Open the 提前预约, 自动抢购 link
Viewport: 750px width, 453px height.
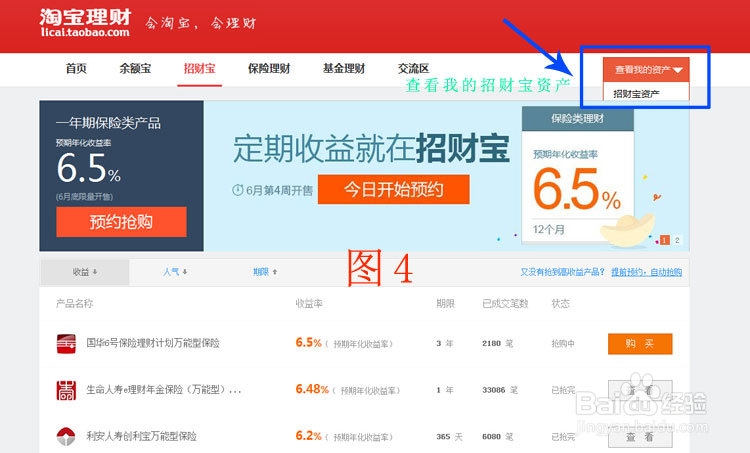point(646,272)
